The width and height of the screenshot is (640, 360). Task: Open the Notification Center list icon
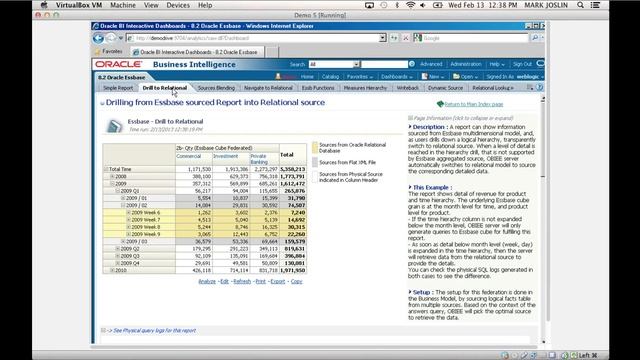pos(596,5)
